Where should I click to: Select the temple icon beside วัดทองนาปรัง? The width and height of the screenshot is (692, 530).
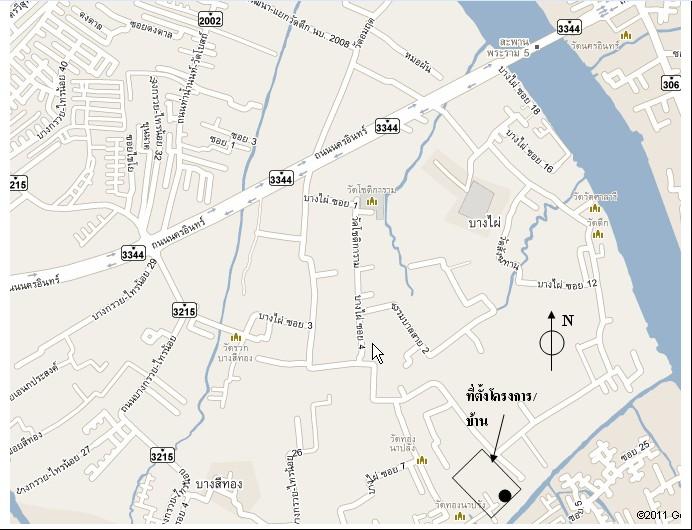pyautogui.click(x=460, y=516)
